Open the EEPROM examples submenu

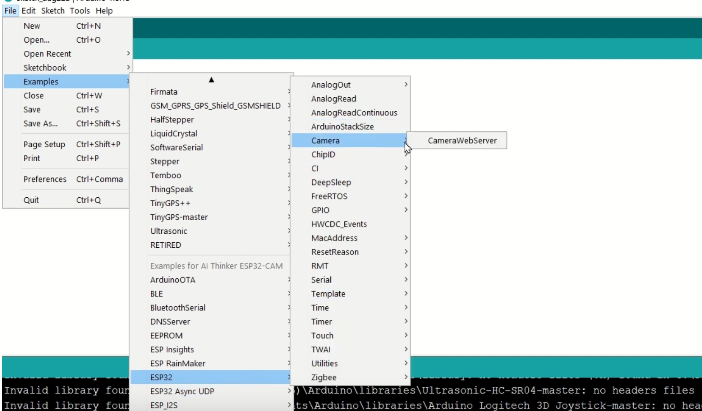click(x=211, y=335)
